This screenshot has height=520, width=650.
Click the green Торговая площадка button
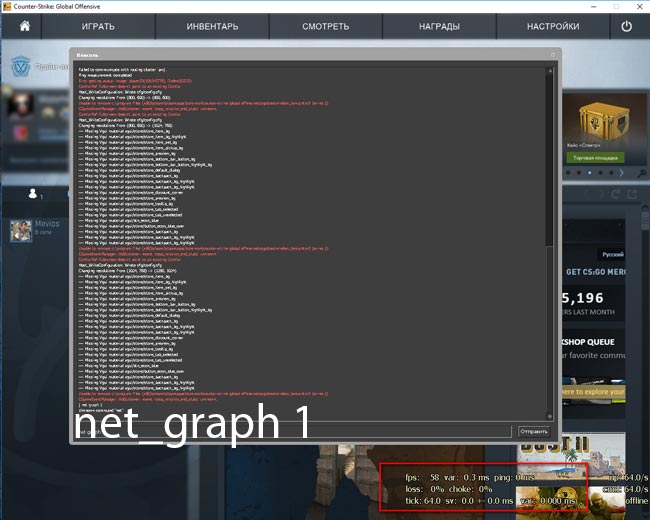click(595, 158)
